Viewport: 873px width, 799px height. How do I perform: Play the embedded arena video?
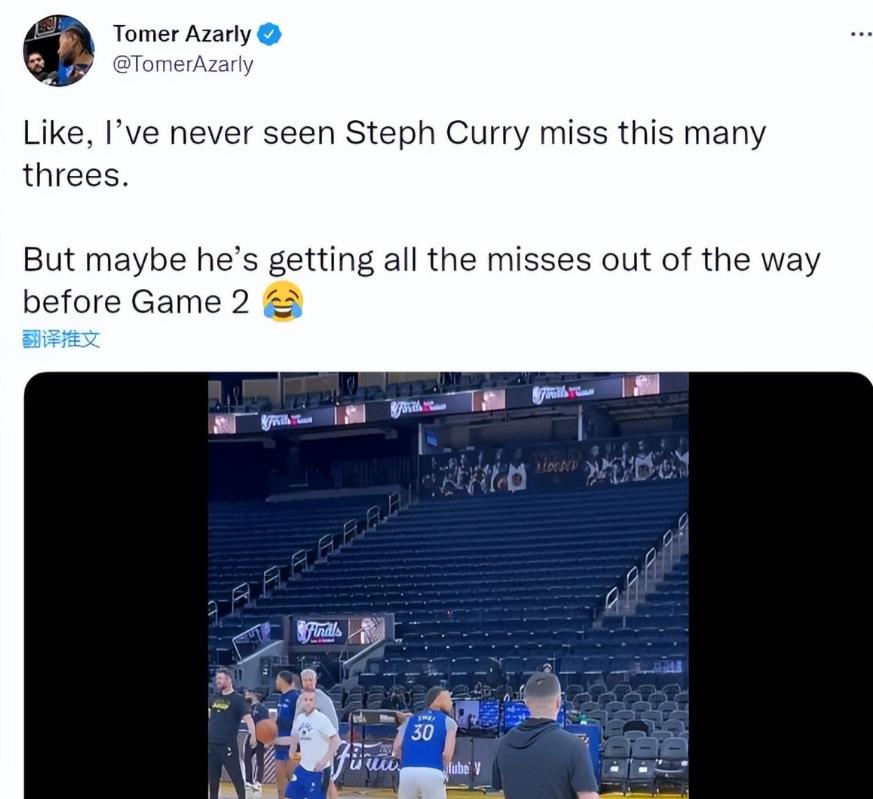pyautogui.click(x=448, y=585)
